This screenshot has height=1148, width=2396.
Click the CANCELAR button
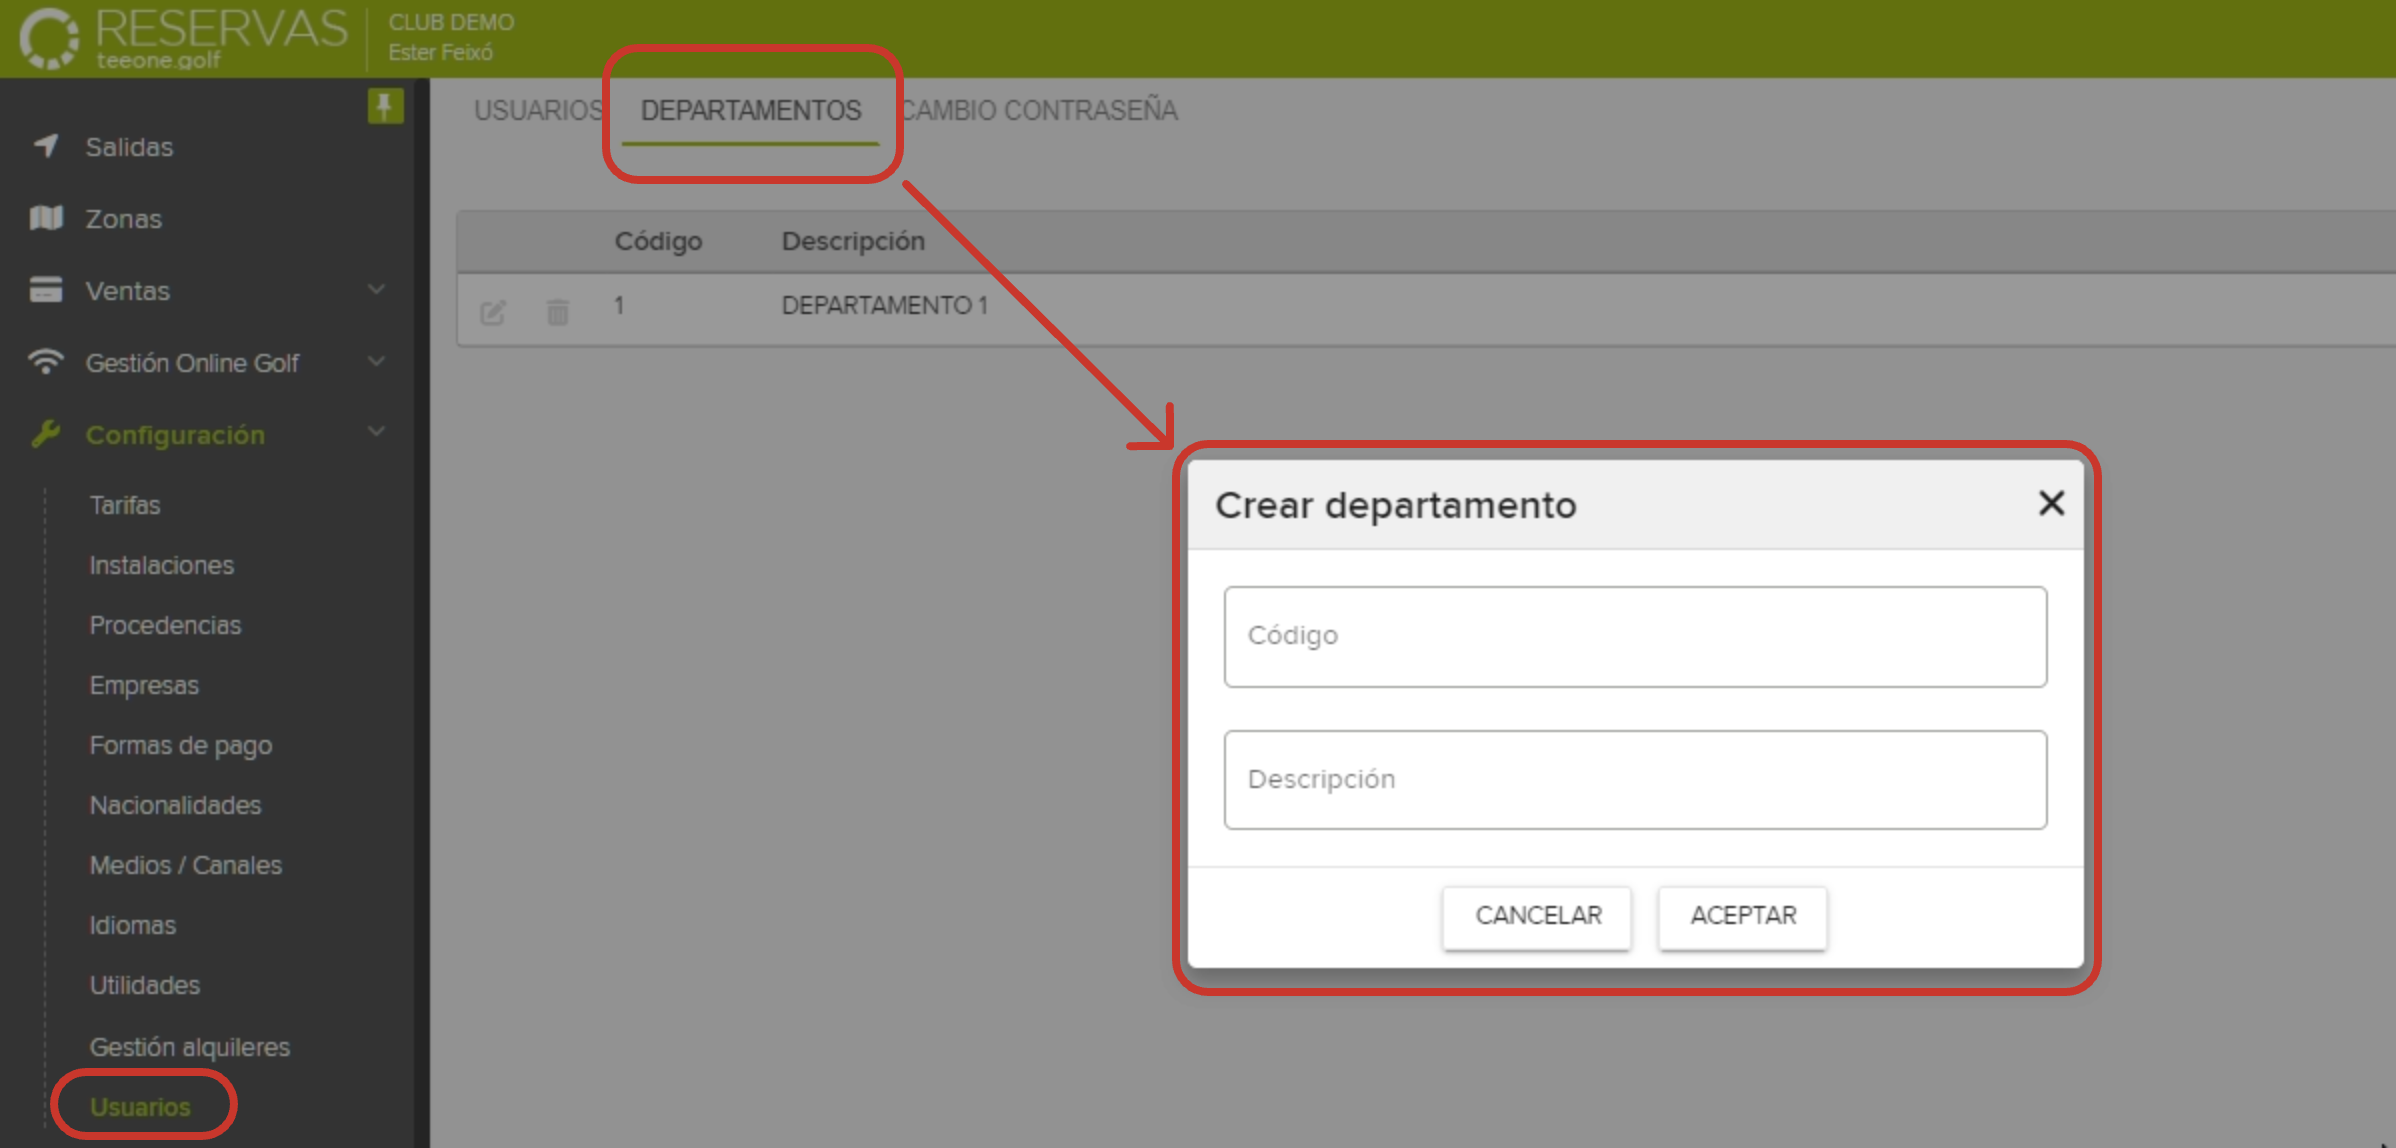1537,915
